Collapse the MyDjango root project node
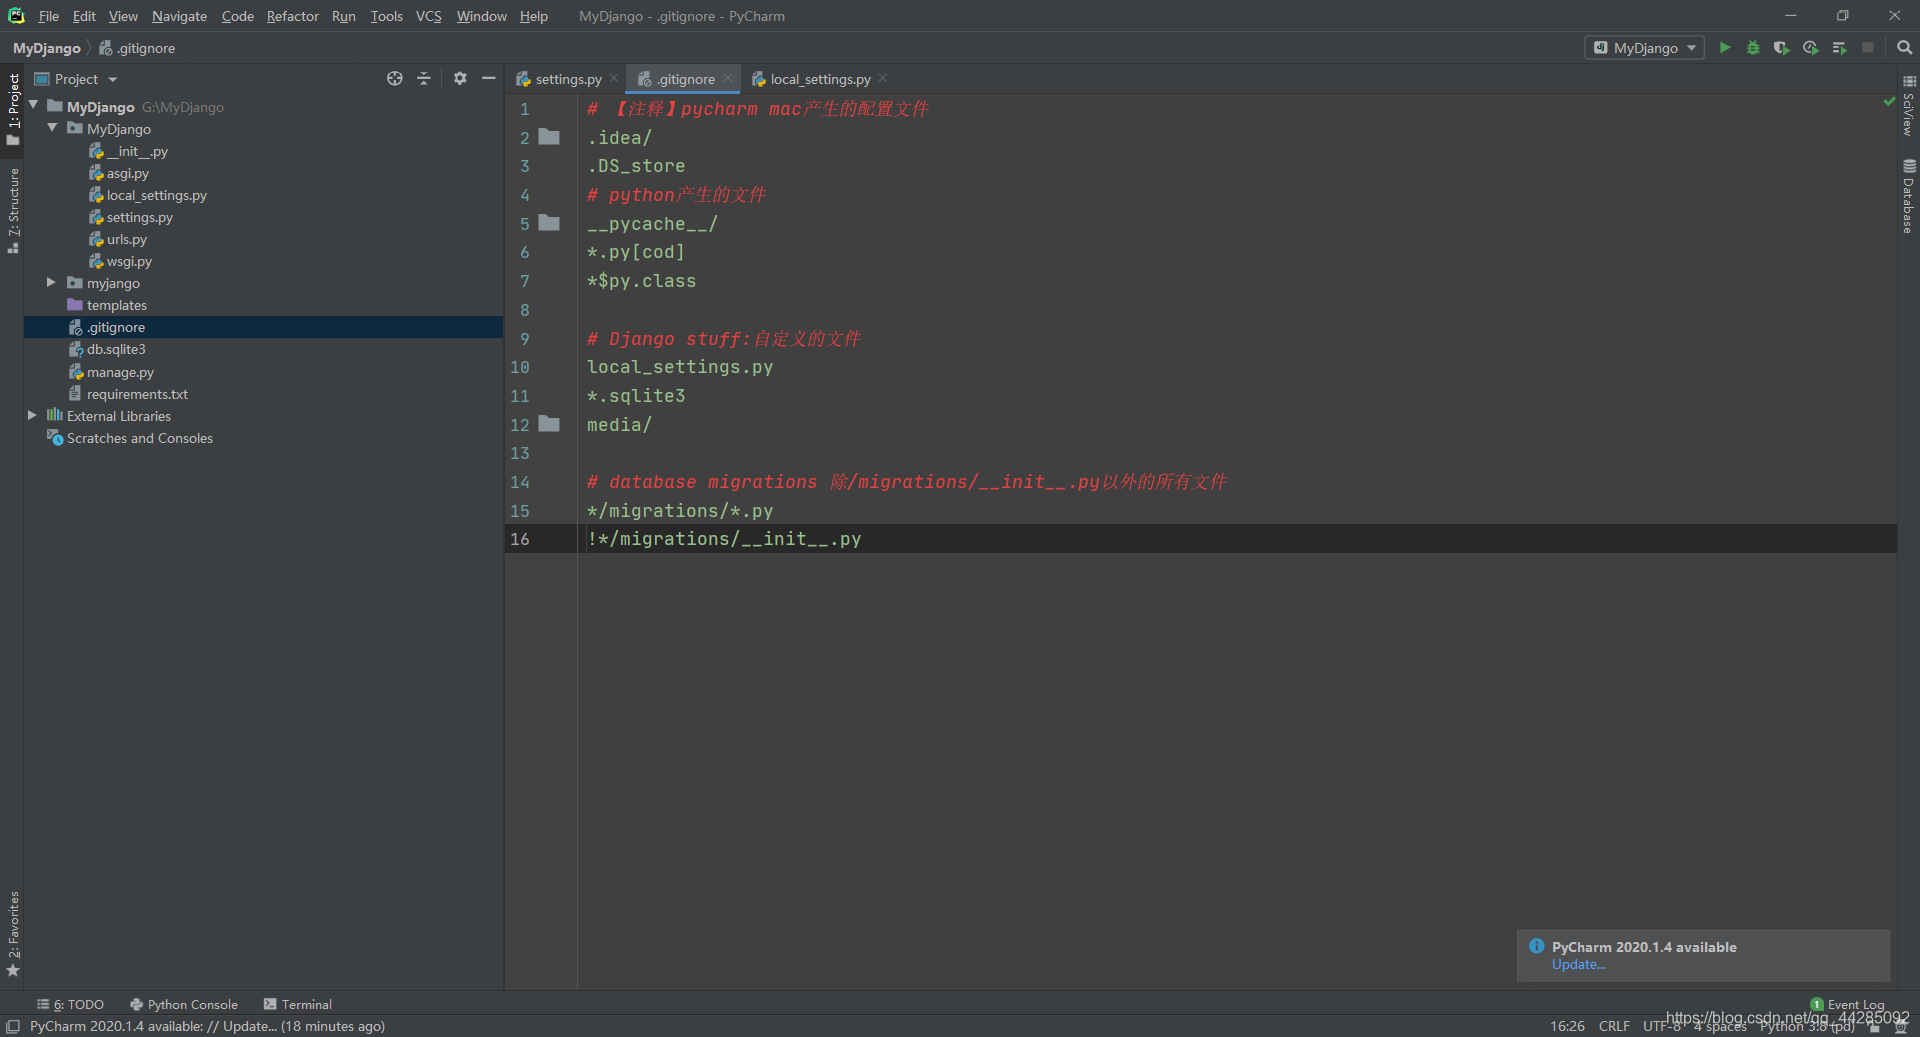 [33, 106]
